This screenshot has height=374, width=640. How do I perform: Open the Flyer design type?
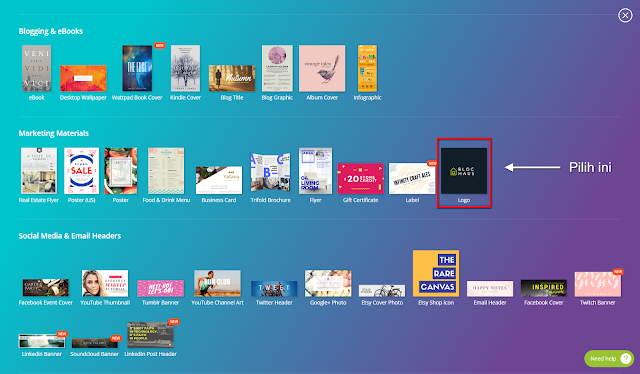[316, 171]
